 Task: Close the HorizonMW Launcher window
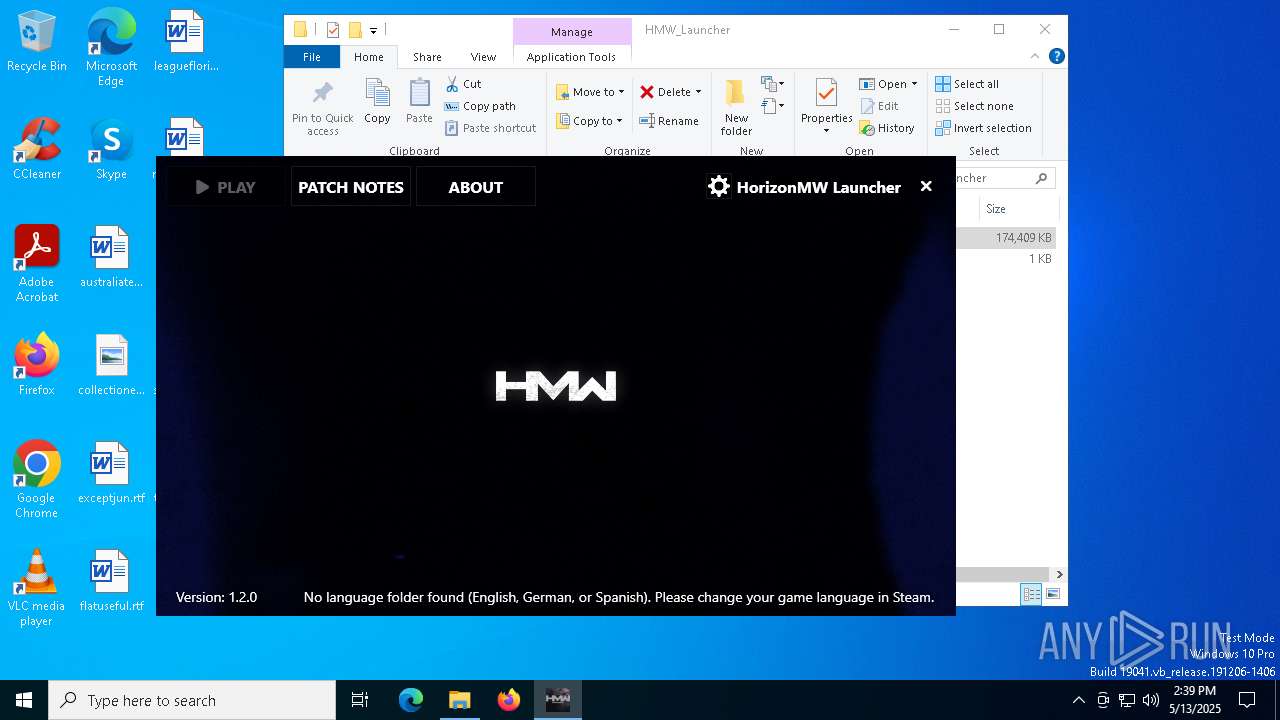pos(926,186)
